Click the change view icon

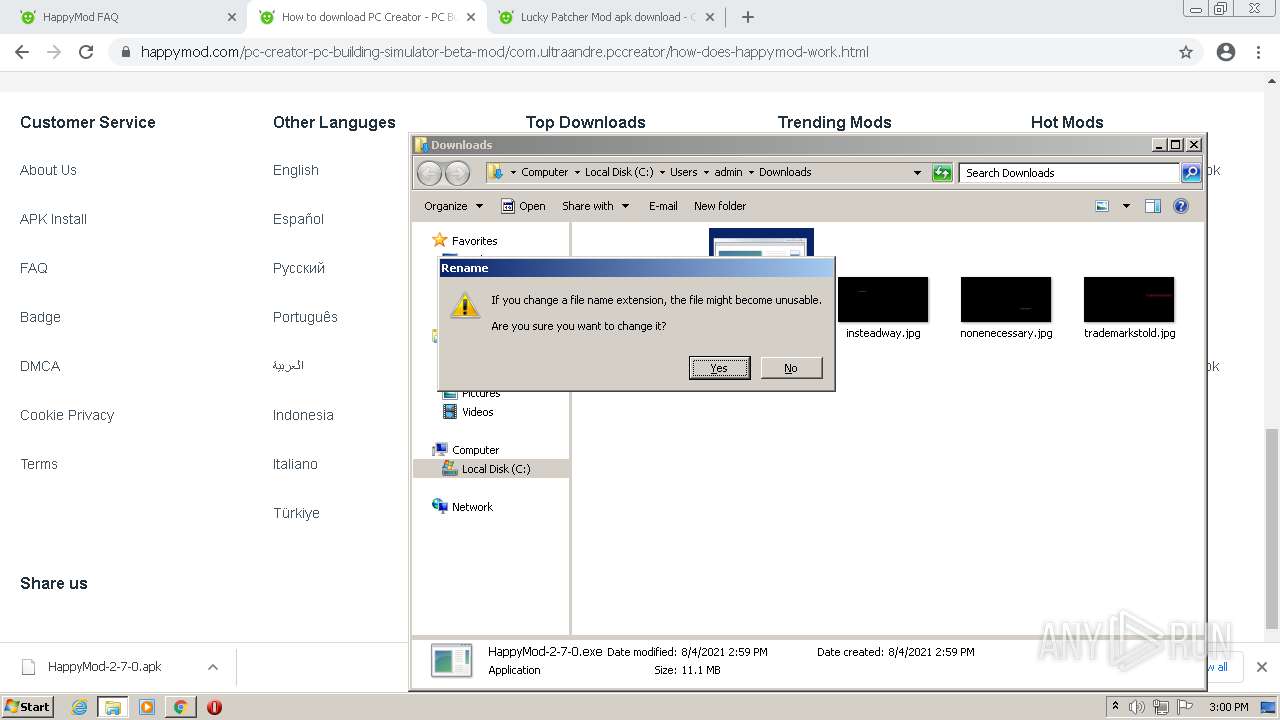click(x=1102, y=206)
